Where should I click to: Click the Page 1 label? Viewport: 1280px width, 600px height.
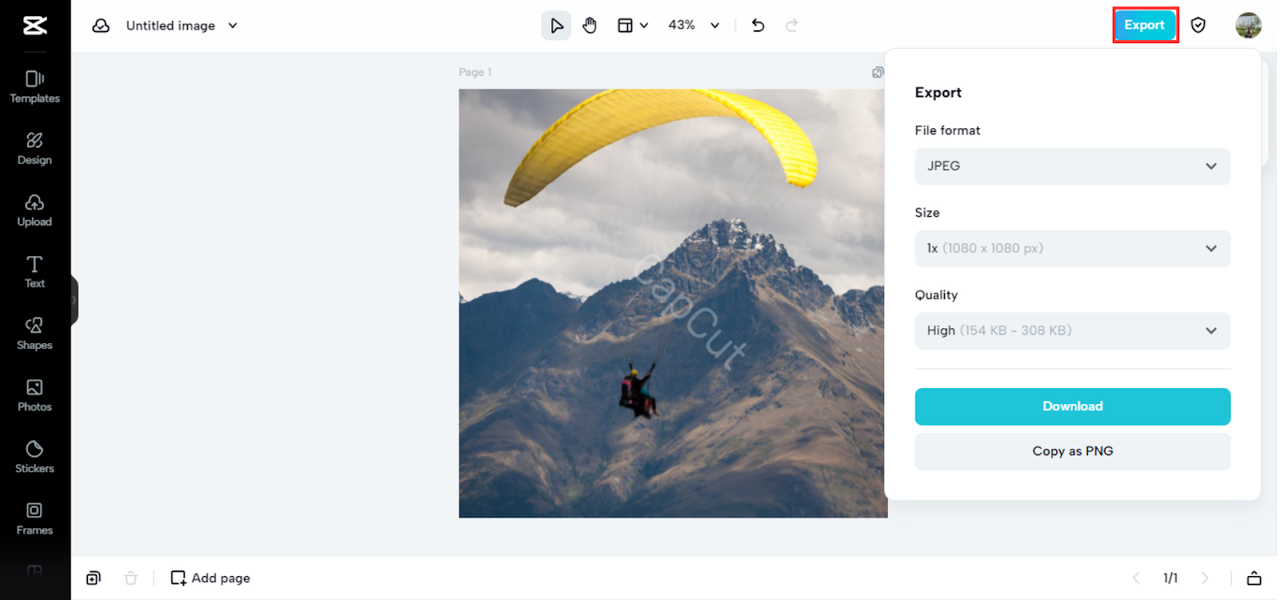(475, 72)
